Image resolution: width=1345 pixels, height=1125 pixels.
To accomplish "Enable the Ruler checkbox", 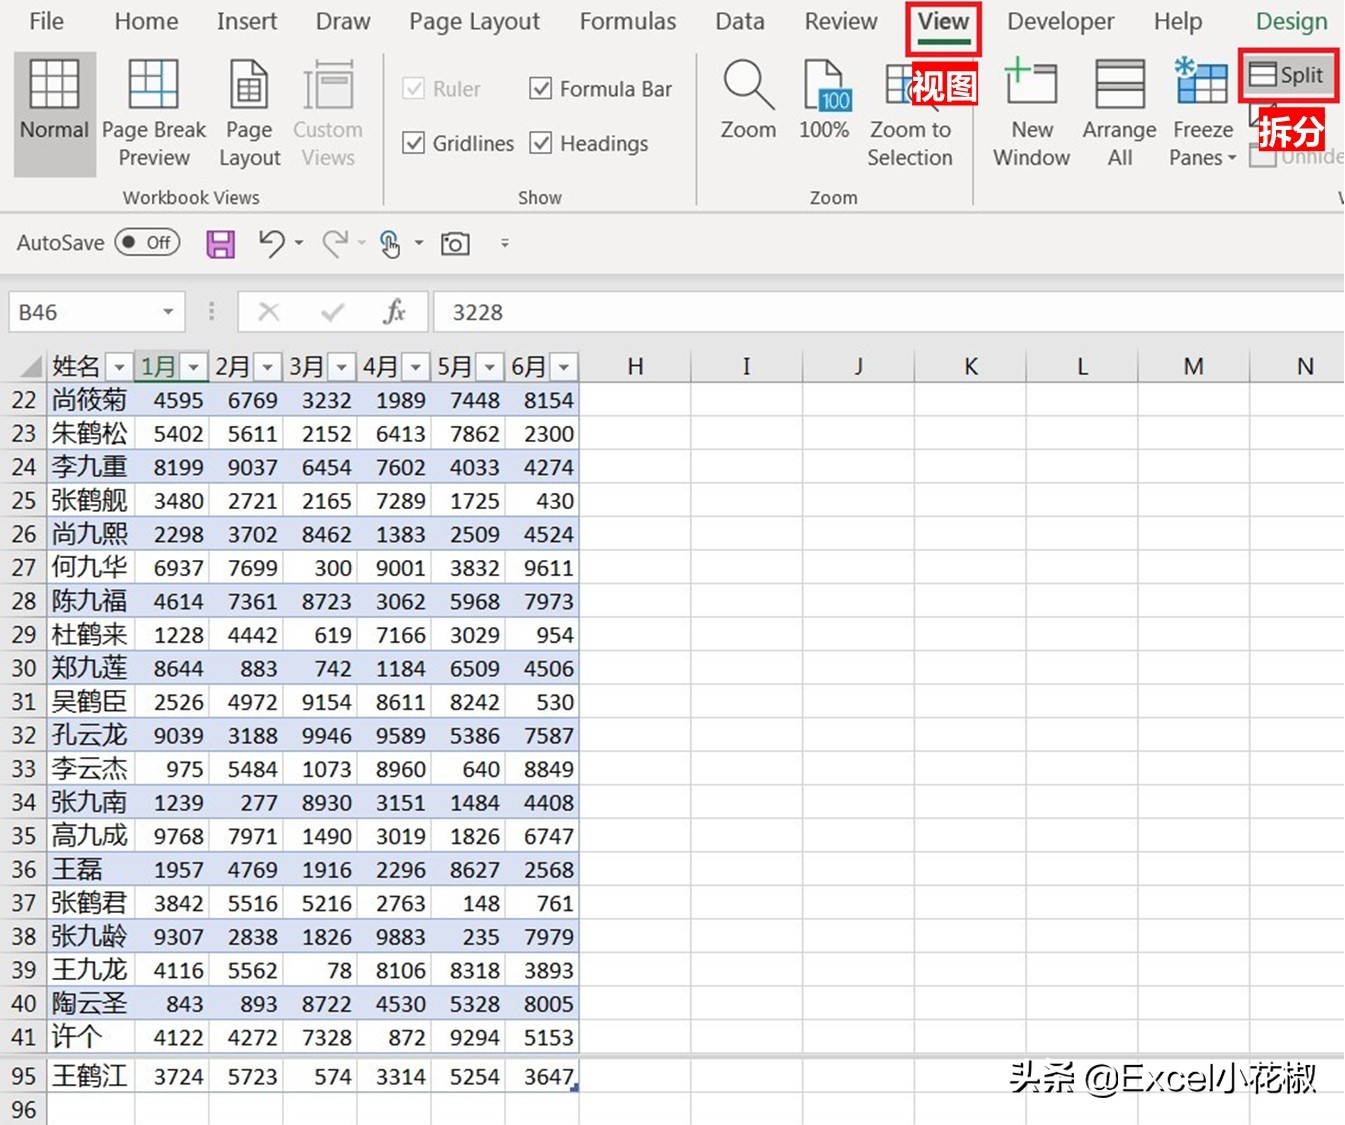I will coord(414,88).
